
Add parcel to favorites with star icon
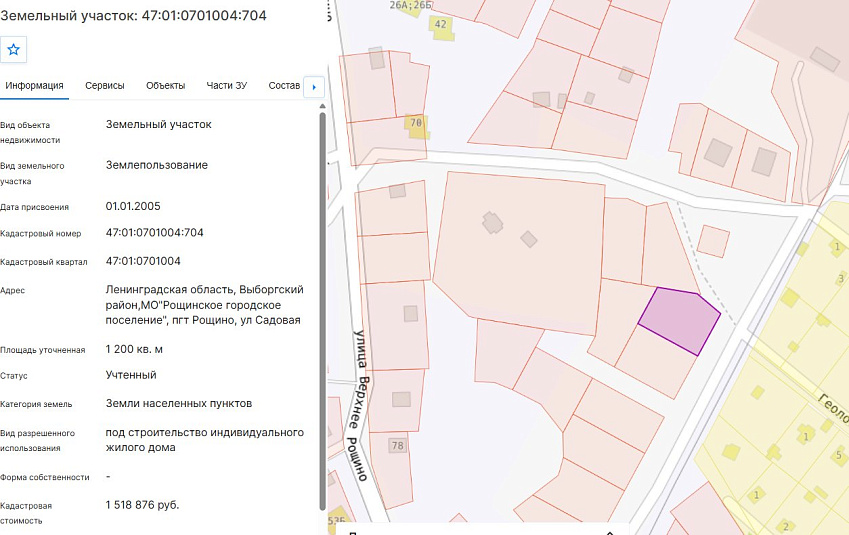point(14,50)
